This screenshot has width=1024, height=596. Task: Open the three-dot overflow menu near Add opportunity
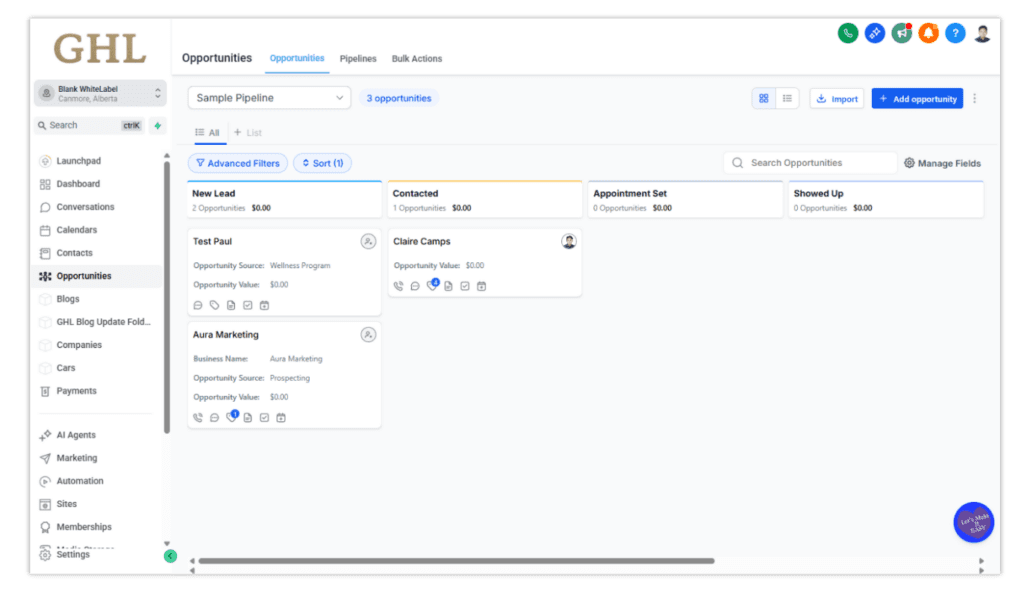click(x=973, y=98)
